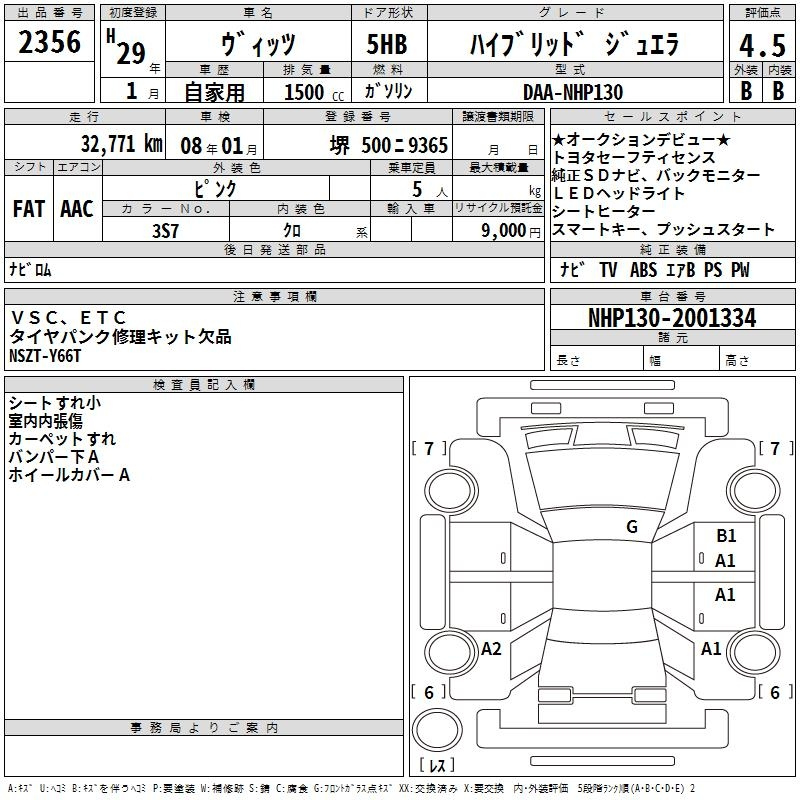Click the タイヤパンク修理キット欠品 note
800x800 pixels.
pyautogui.click(x=120, y=337)
